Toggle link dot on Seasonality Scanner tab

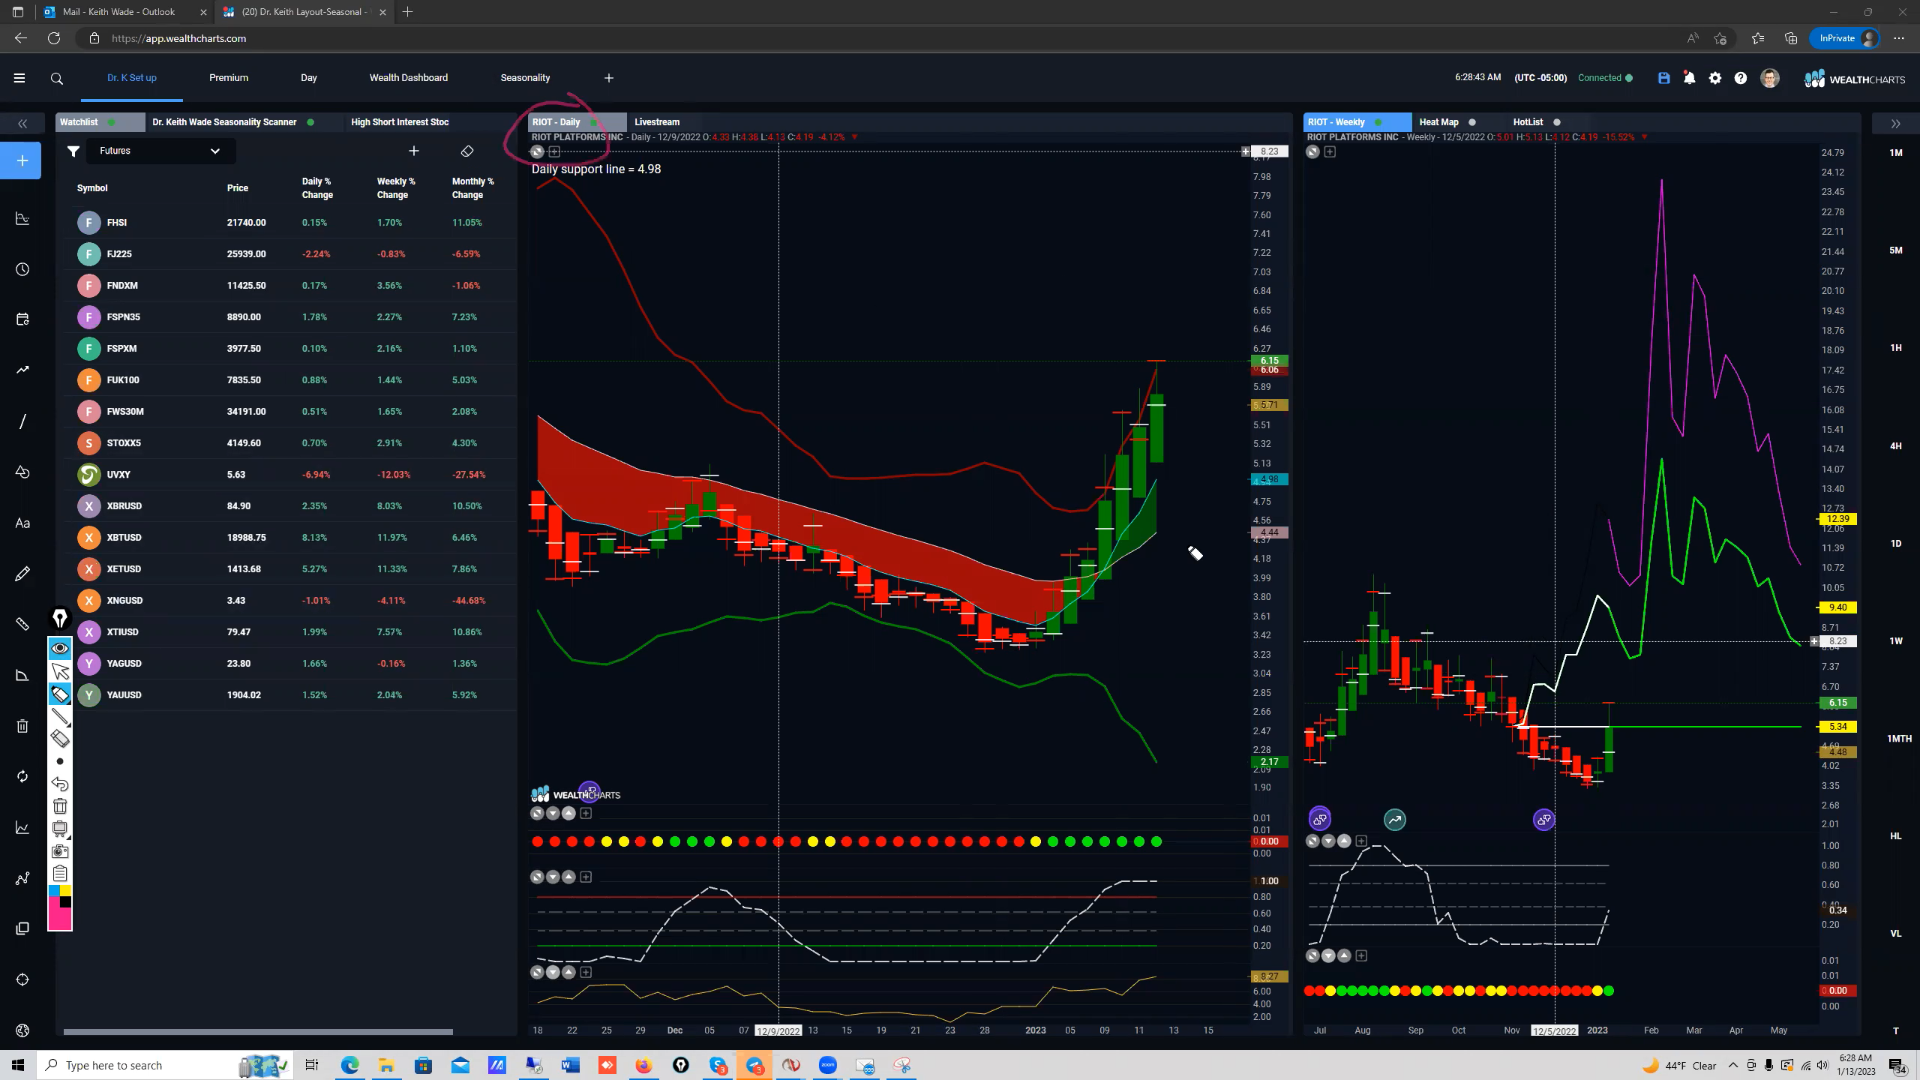311,122
